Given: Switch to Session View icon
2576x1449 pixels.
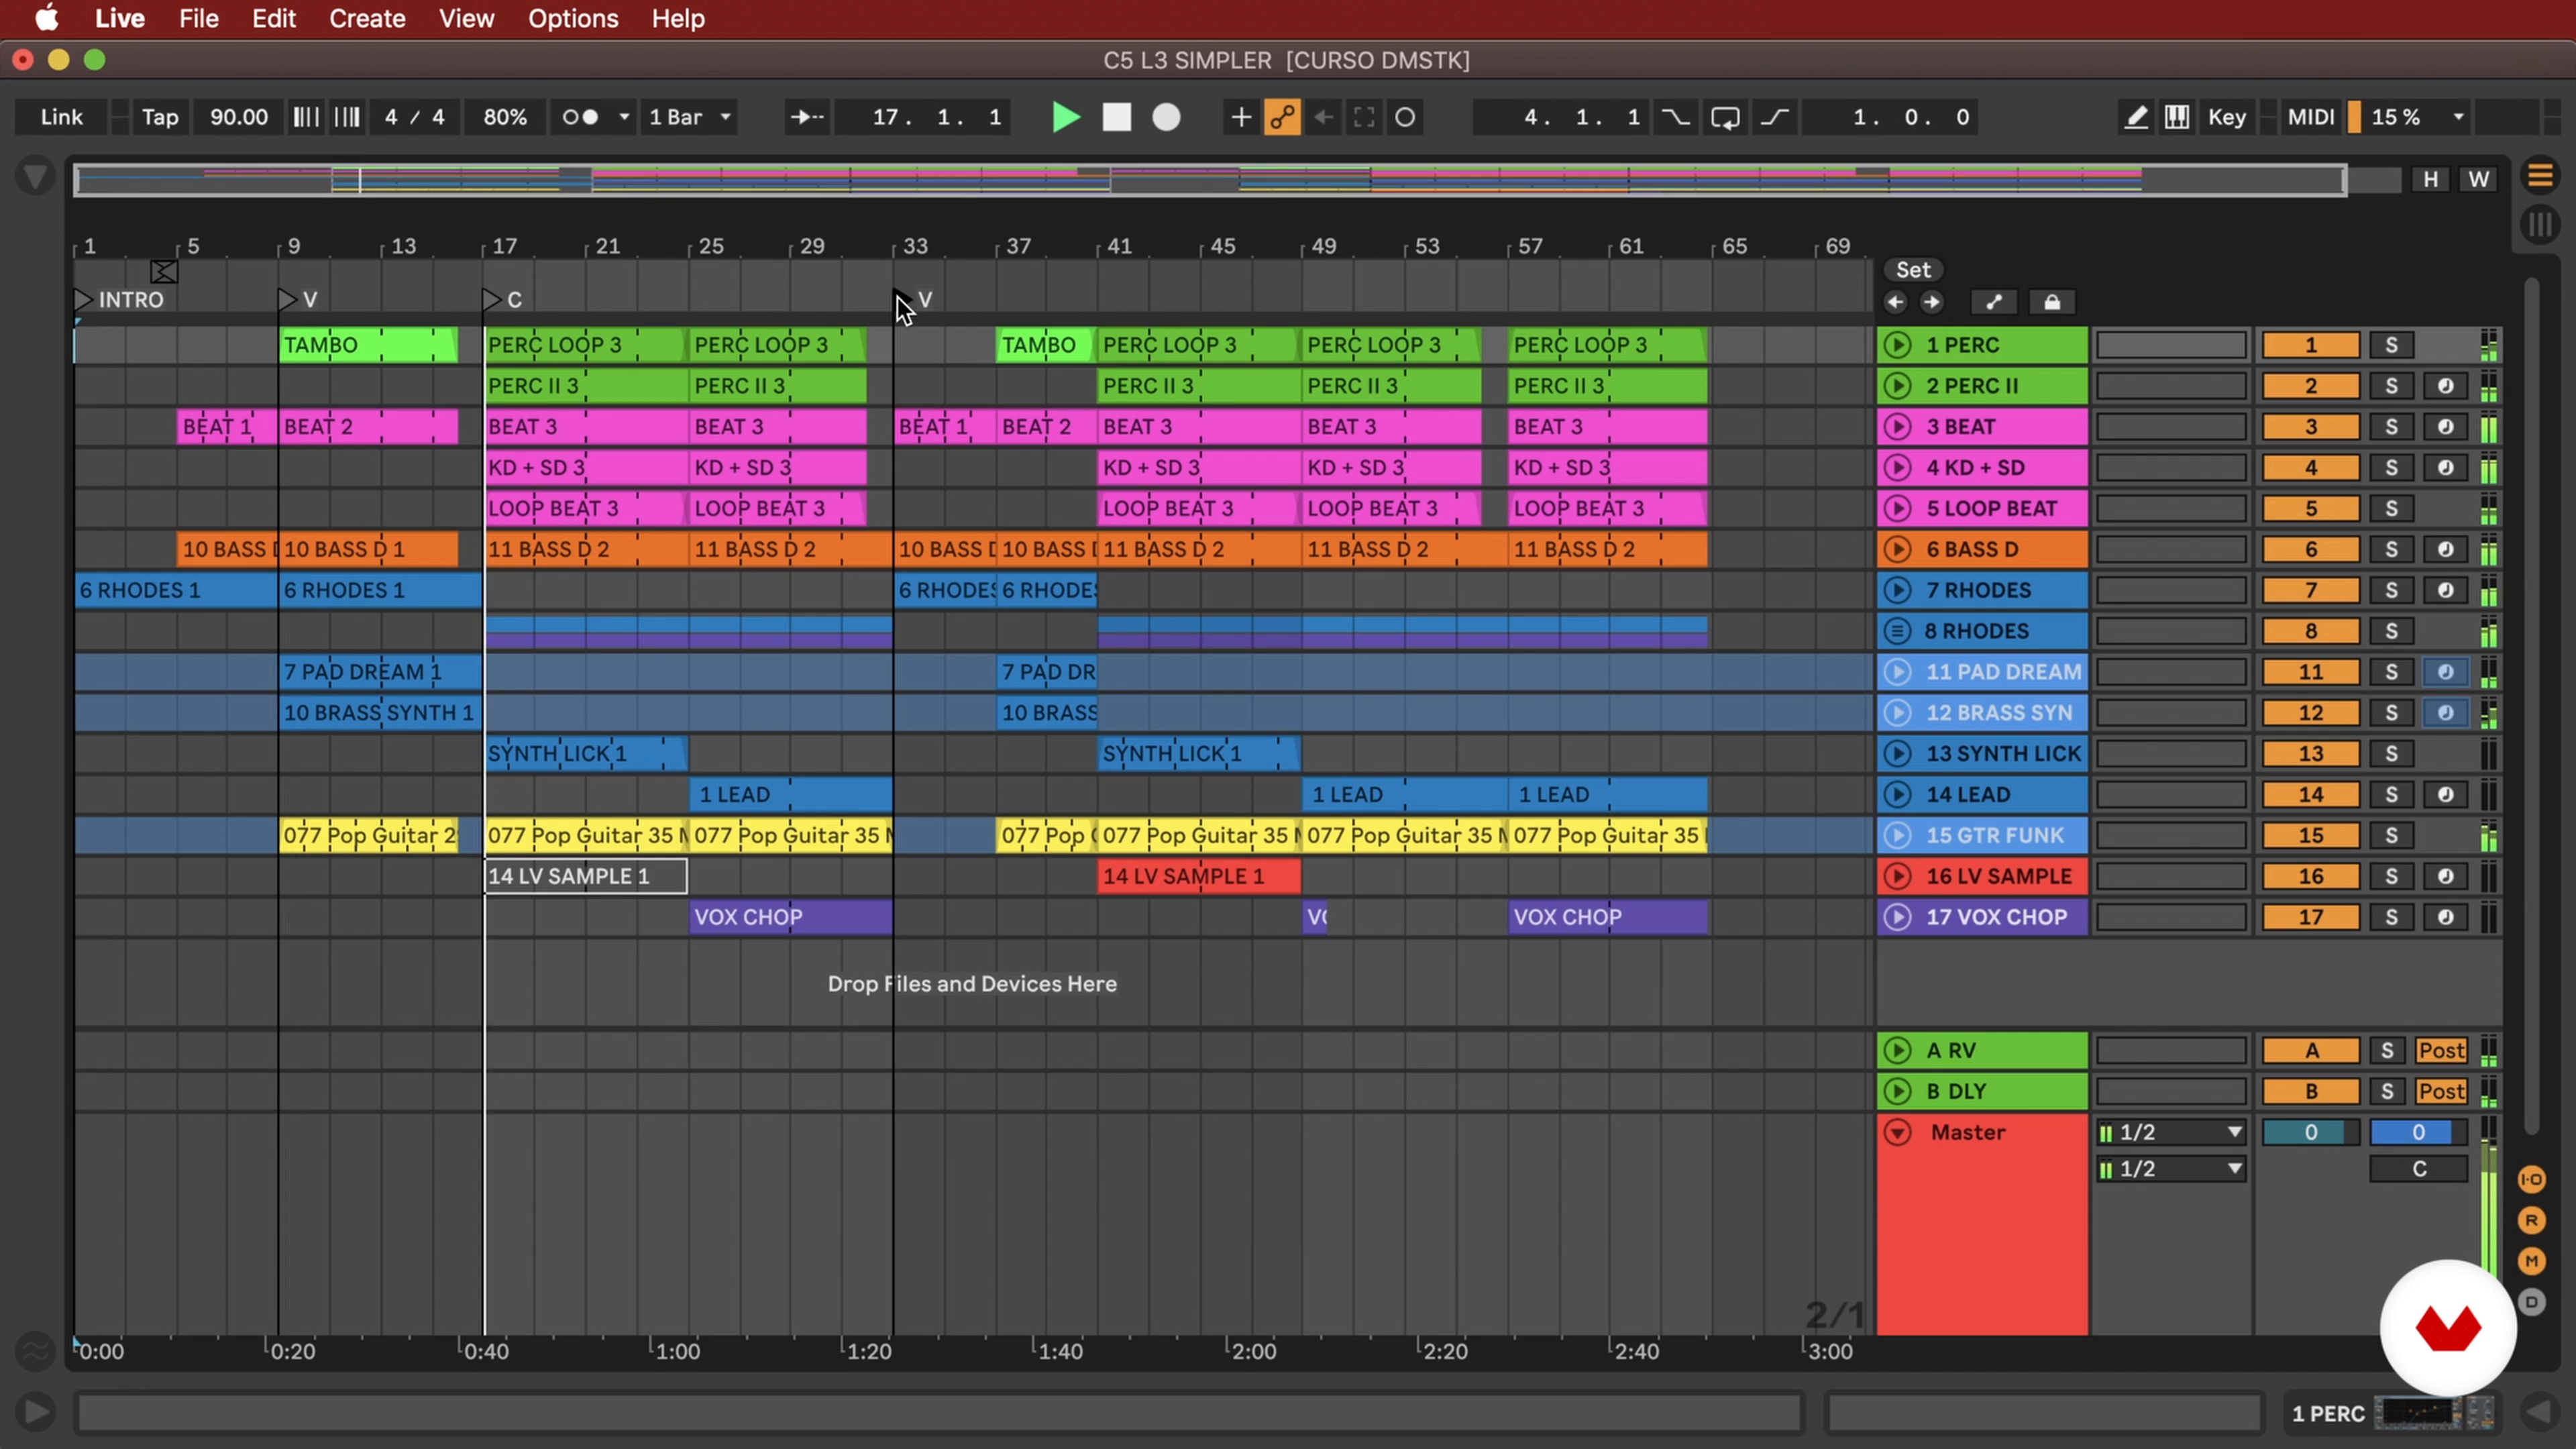Looking at the screenshot, I should [2540, 226].
